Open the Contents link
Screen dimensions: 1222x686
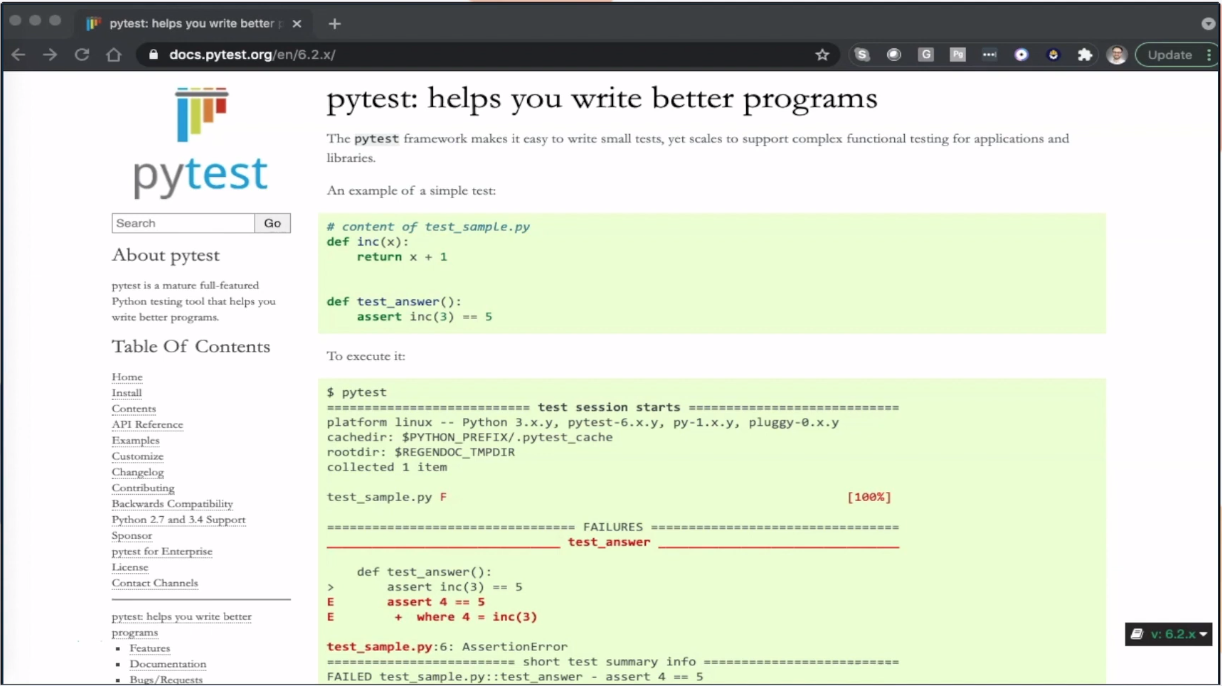[x=134, y=409]
